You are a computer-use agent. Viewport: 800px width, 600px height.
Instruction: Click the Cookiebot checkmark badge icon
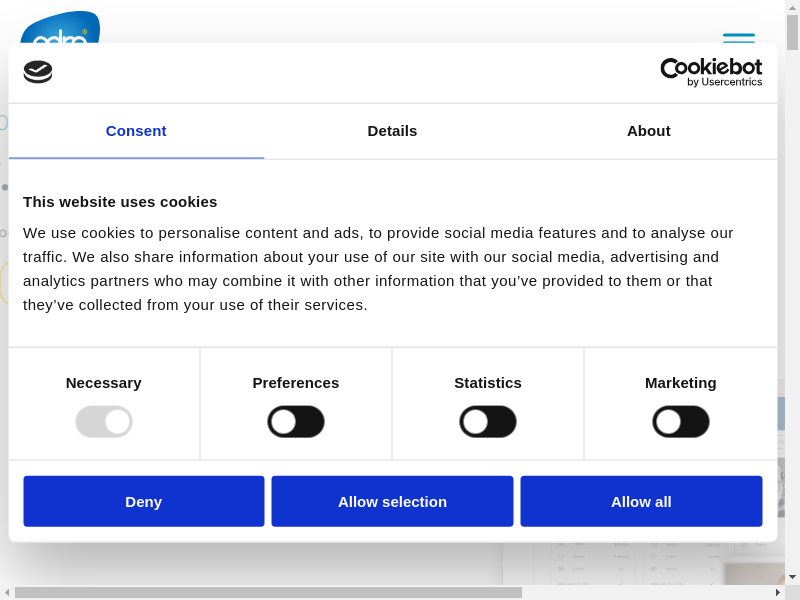click(x=38, y=72)
